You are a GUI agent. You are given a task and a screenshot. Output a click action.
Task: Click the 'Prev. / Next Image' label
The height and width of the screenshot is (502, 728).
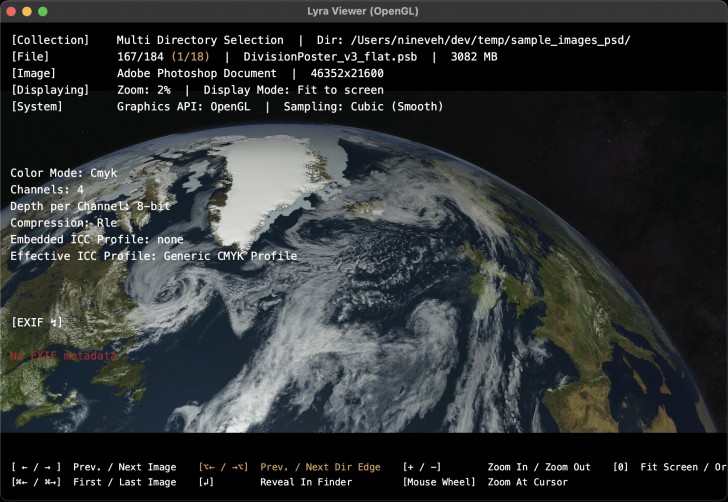coord(124,467)
